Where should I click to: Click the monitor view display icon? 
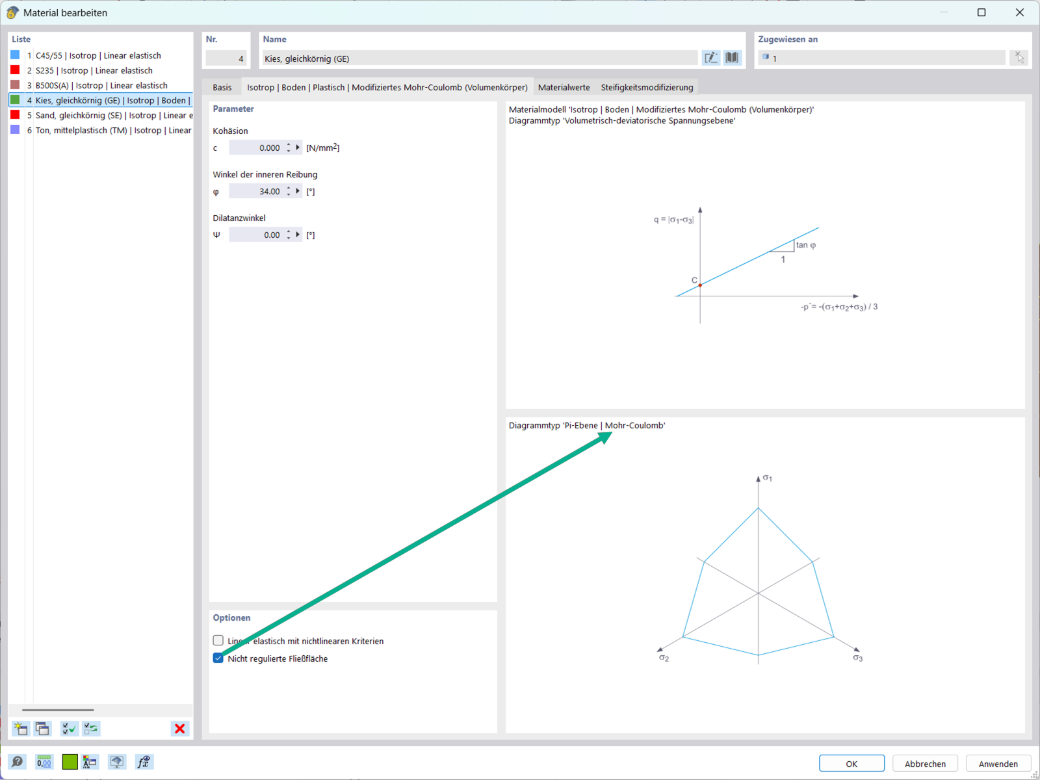point(117,762)
